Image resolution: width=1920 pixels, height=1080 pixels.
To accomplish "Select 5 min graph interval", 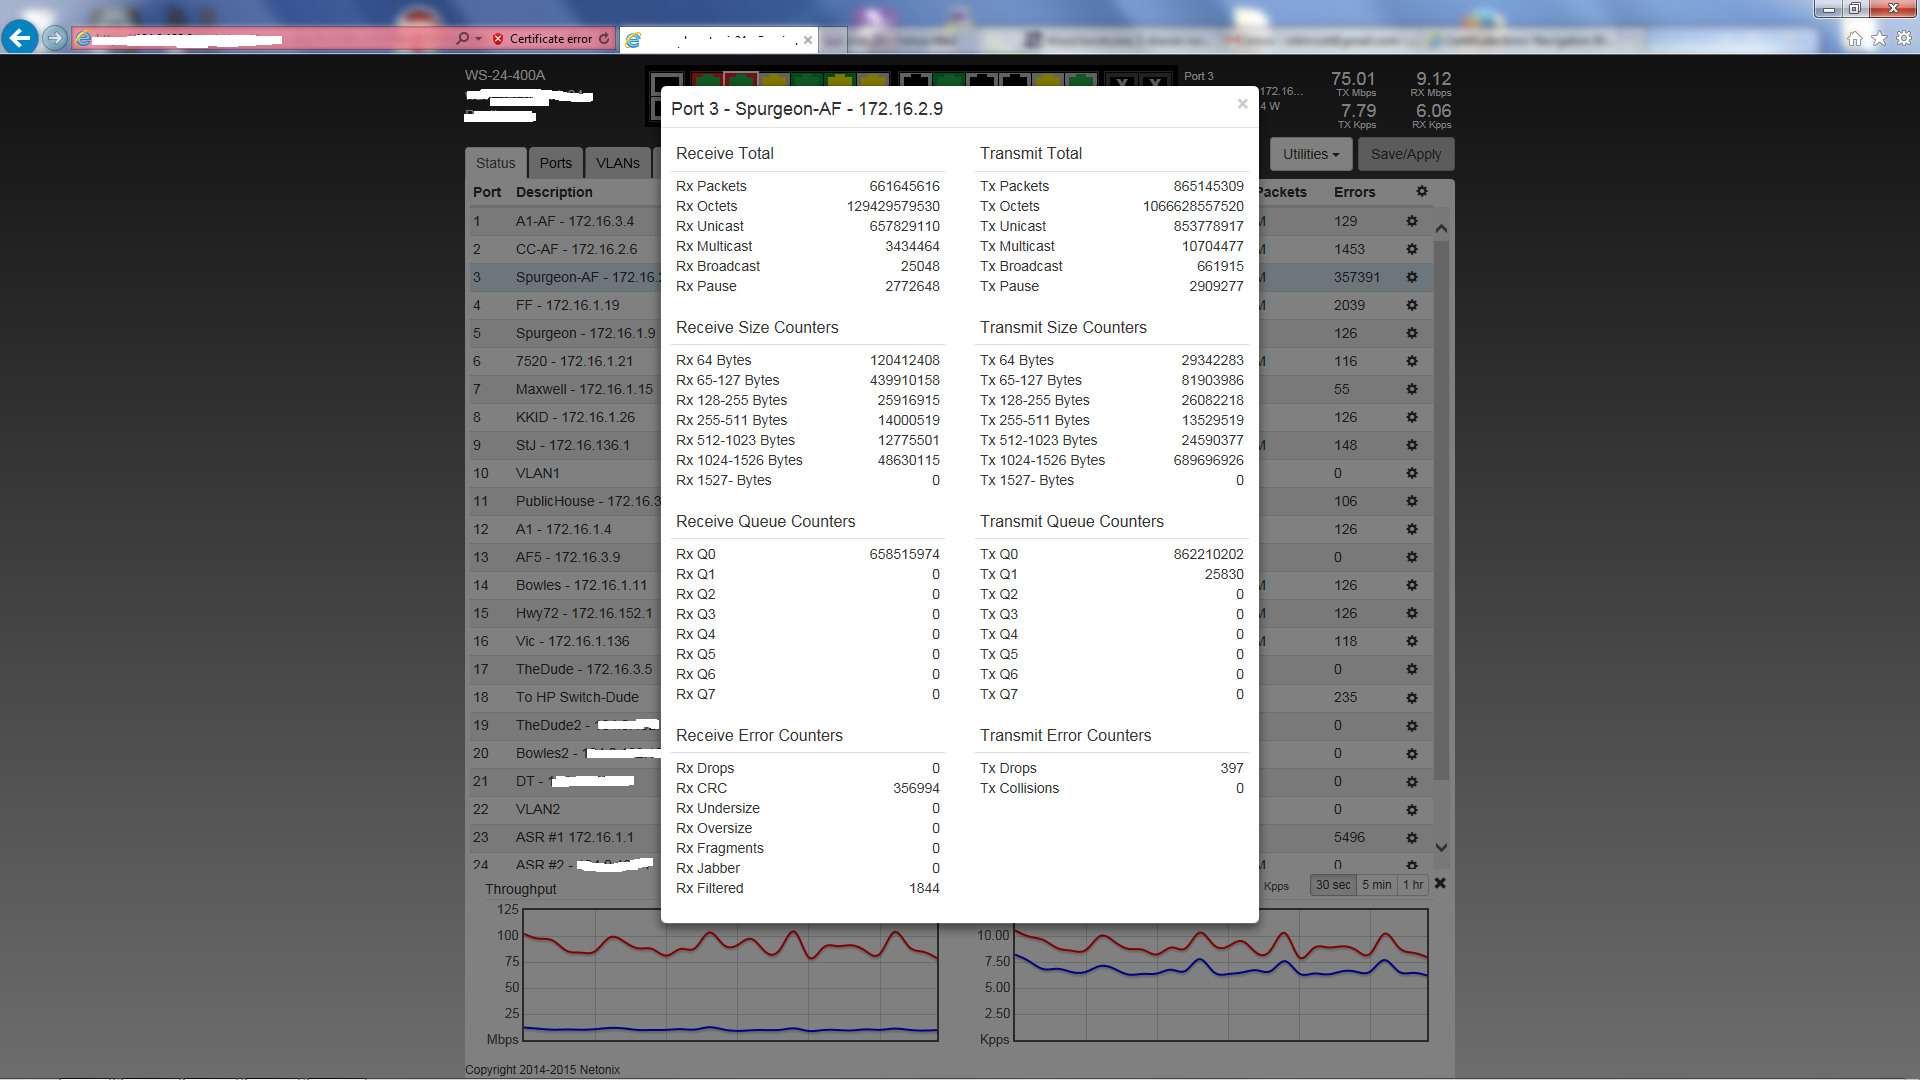I will pos(1376,885).
